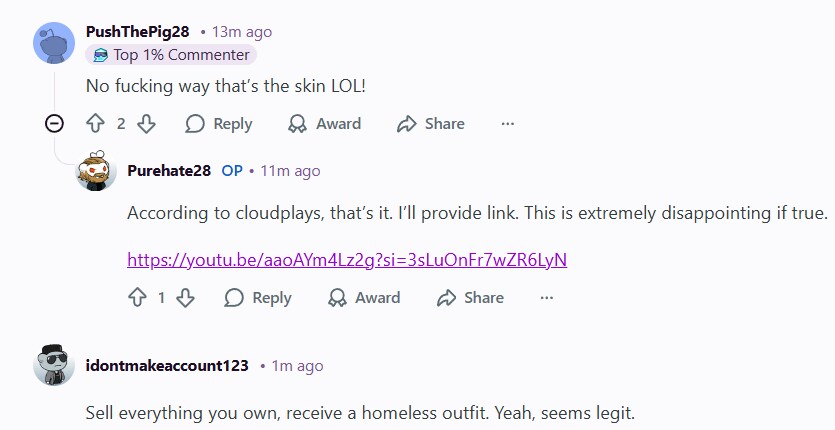Reply to Purehate28's comment
The height and width of the screenshot is (430, 835).
pos(258,297)
